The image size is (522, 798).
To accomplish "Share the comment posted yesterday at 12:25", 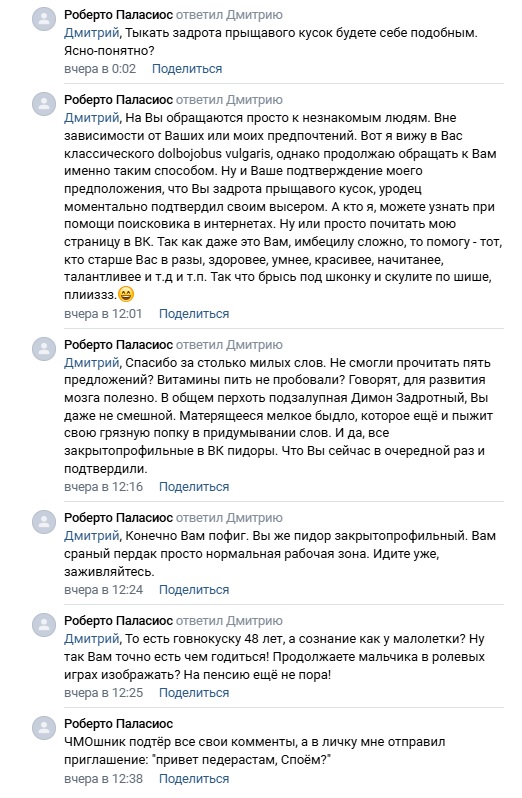I will (x=194, y=693).
